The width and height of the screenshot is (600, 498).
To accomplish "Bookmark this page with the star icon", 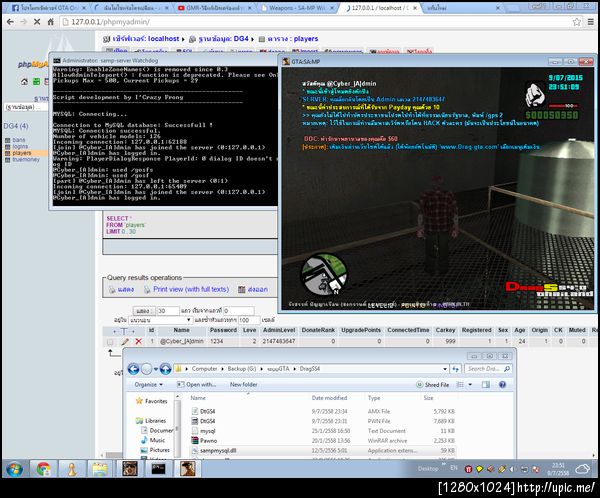I will [577, 22].
